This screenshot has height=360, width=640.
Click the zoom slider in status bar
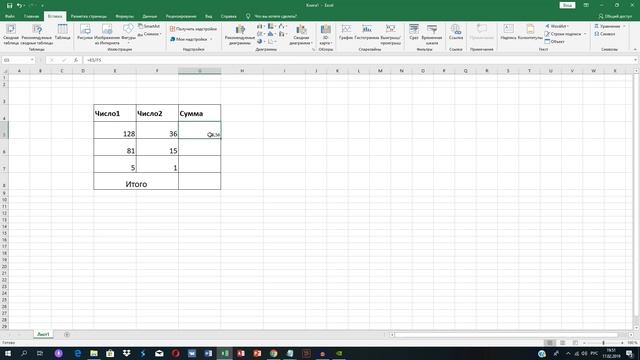[603, 343]
